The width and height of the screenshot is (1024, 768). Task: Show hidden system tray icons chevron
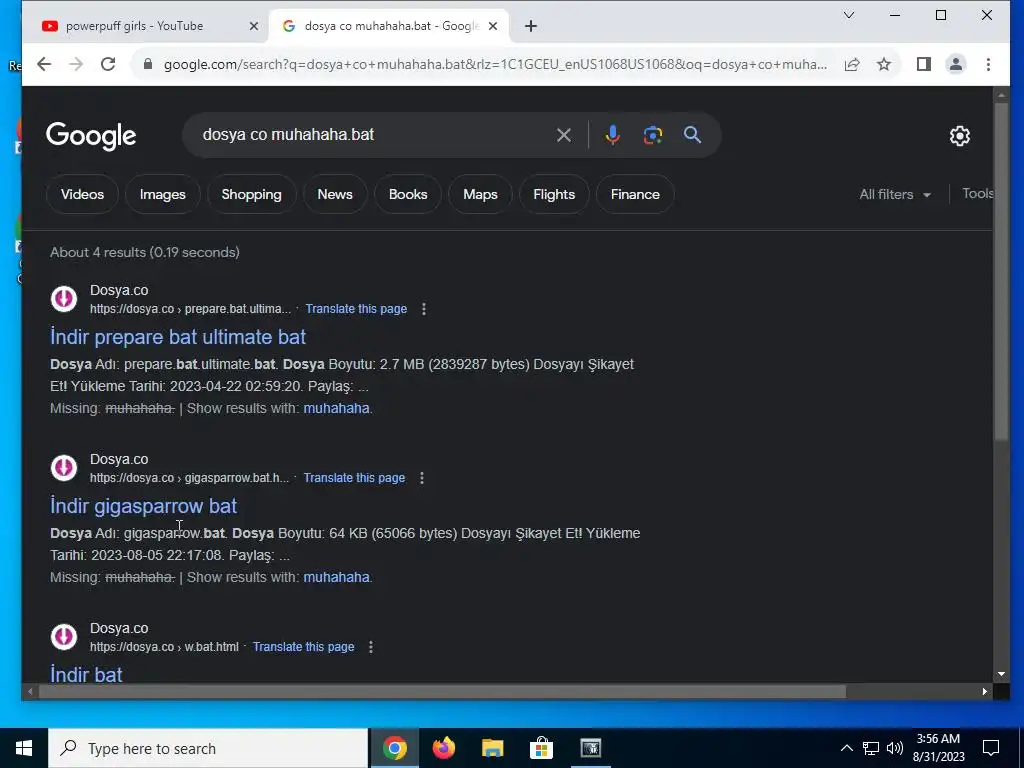[x=846, y=748]
